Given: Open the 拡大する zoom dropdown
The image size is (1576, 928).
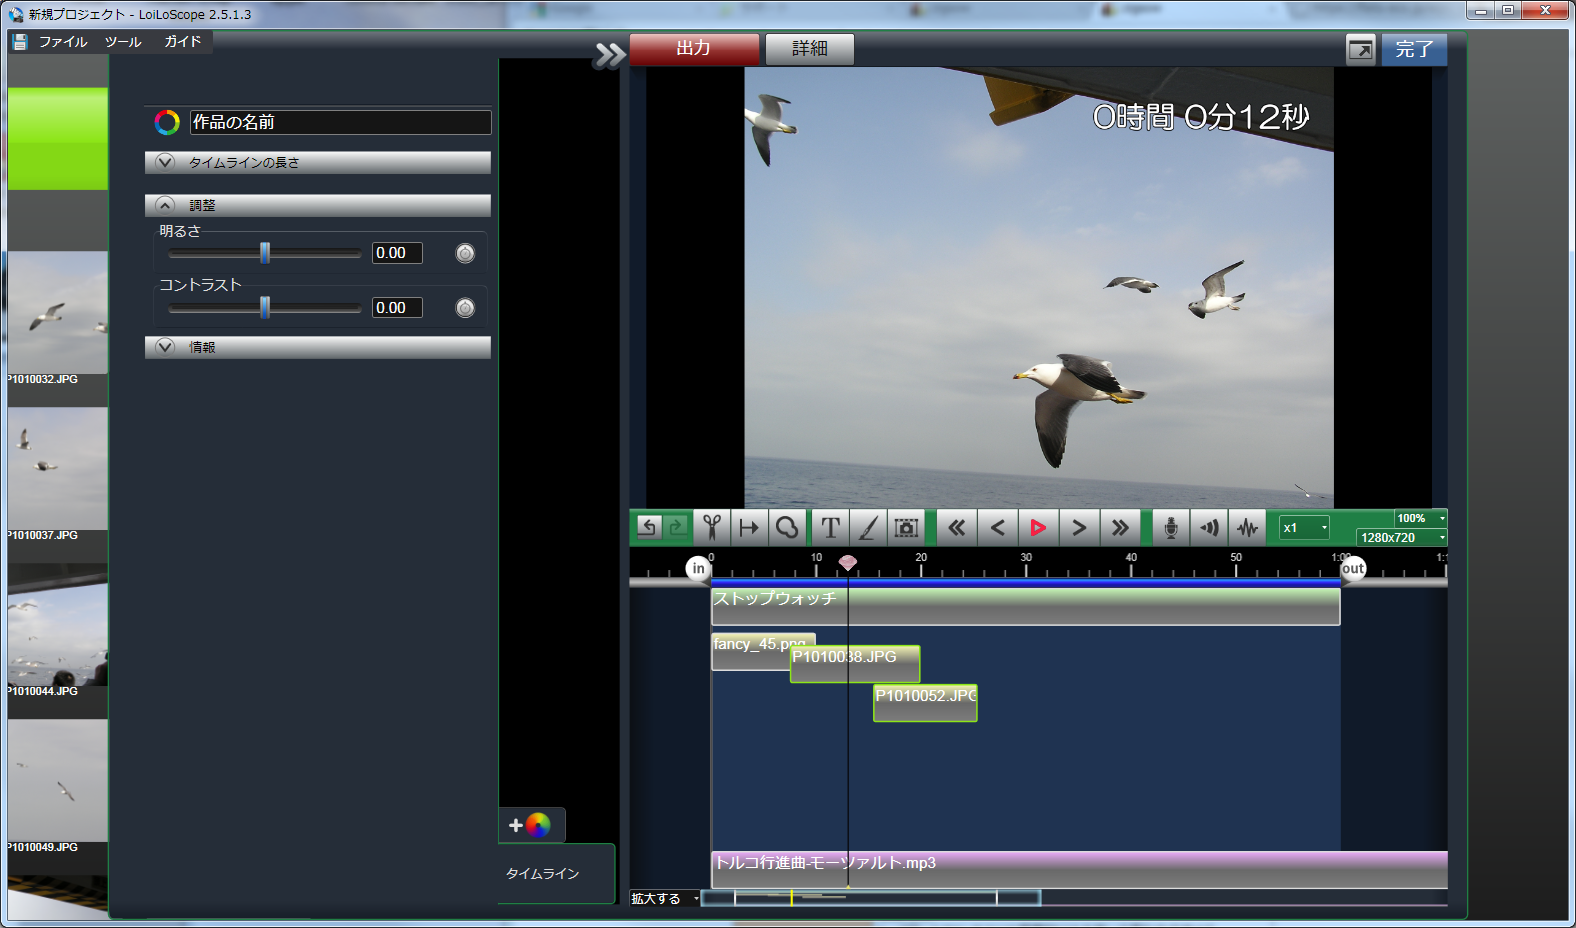Looking at the screenshot, I should pyautogui.click(x=665, y=898).
